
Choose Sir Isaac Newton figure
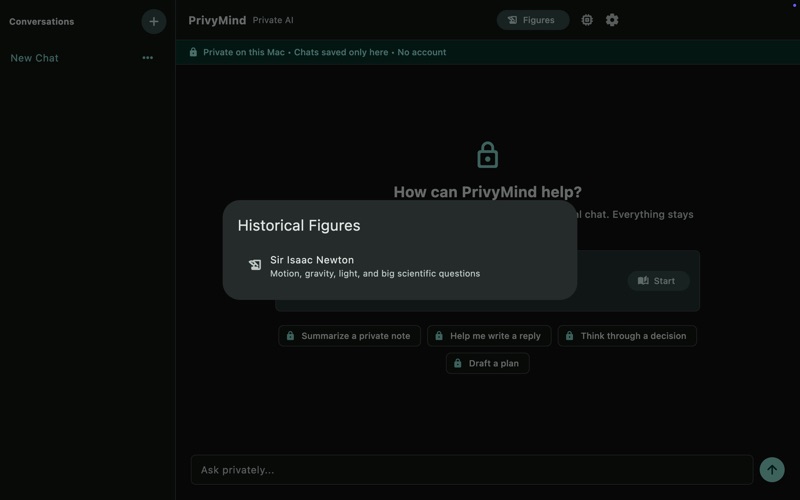coord(399,266)
